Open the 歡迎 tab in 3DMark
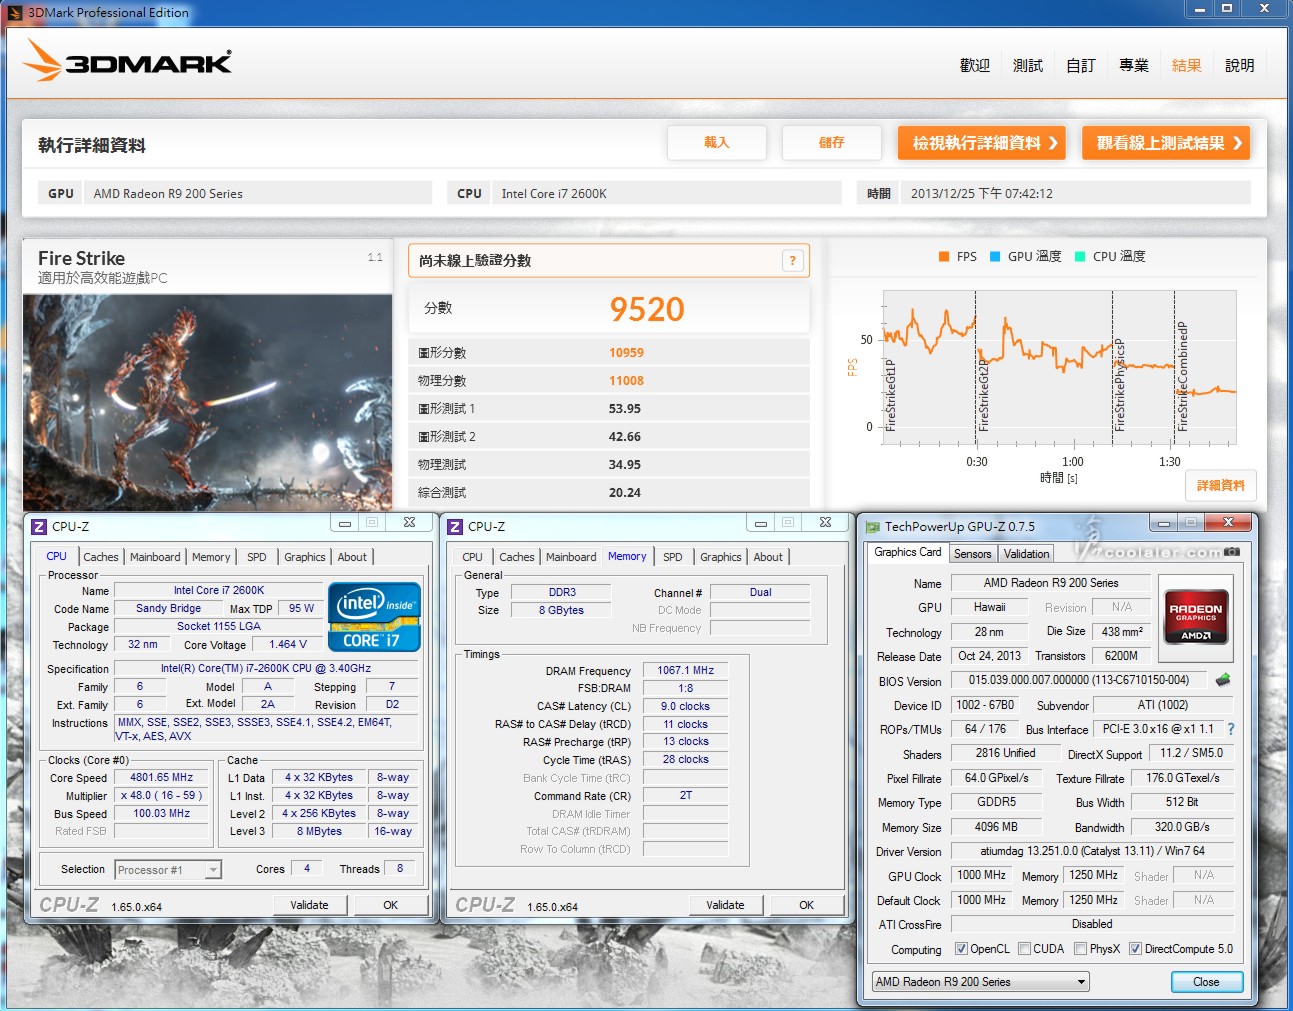 tap(975, 65)
